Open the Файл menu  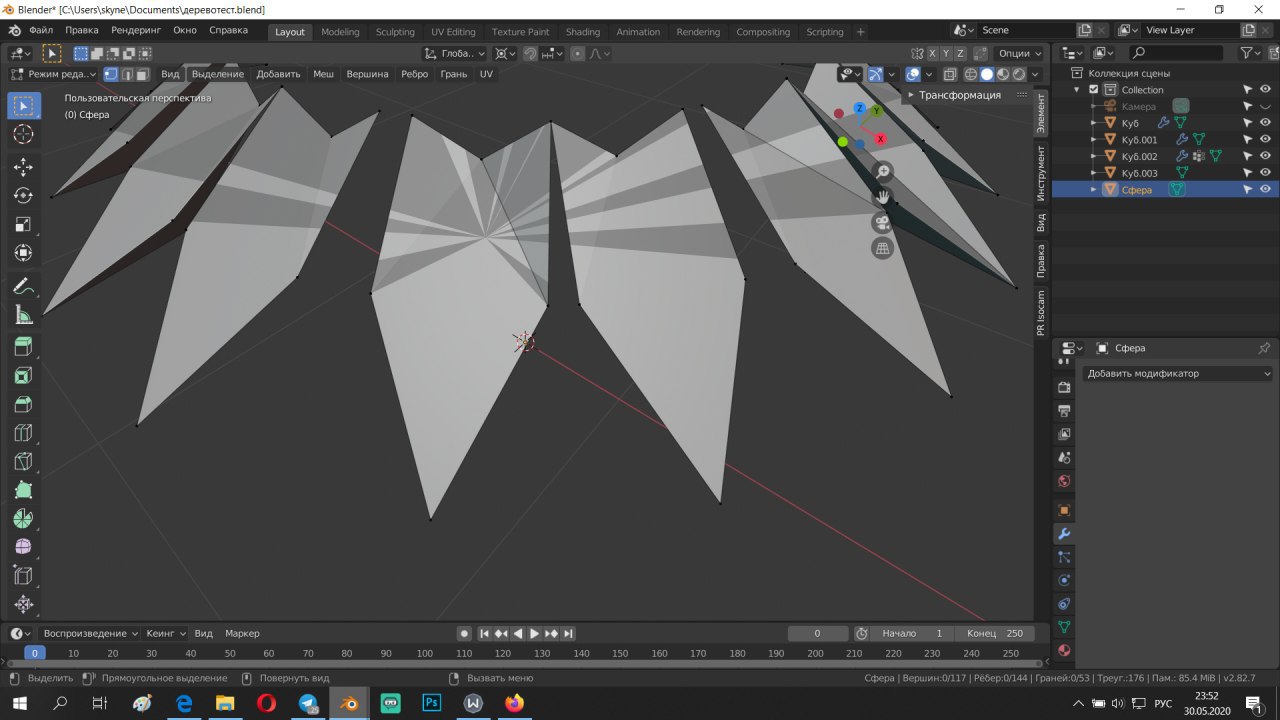click(x=41, y=30)
